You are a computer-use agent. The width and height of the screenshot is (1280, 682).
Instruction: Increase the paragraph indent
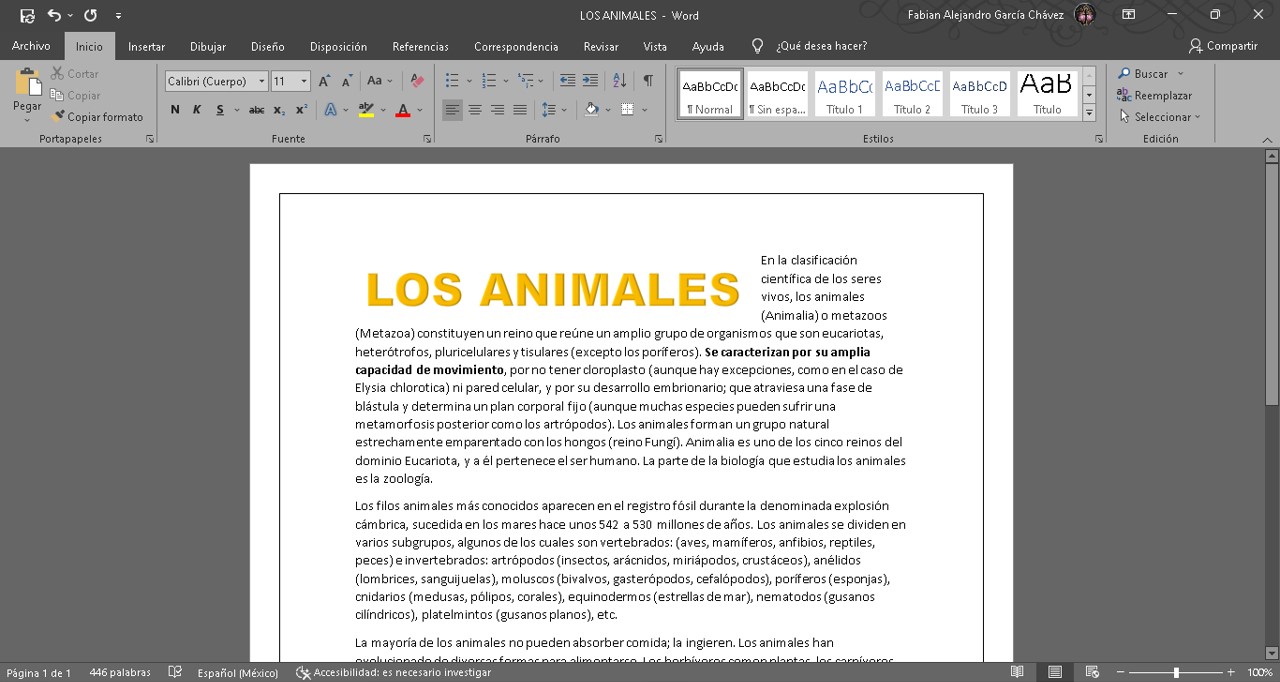click(591, 81)
